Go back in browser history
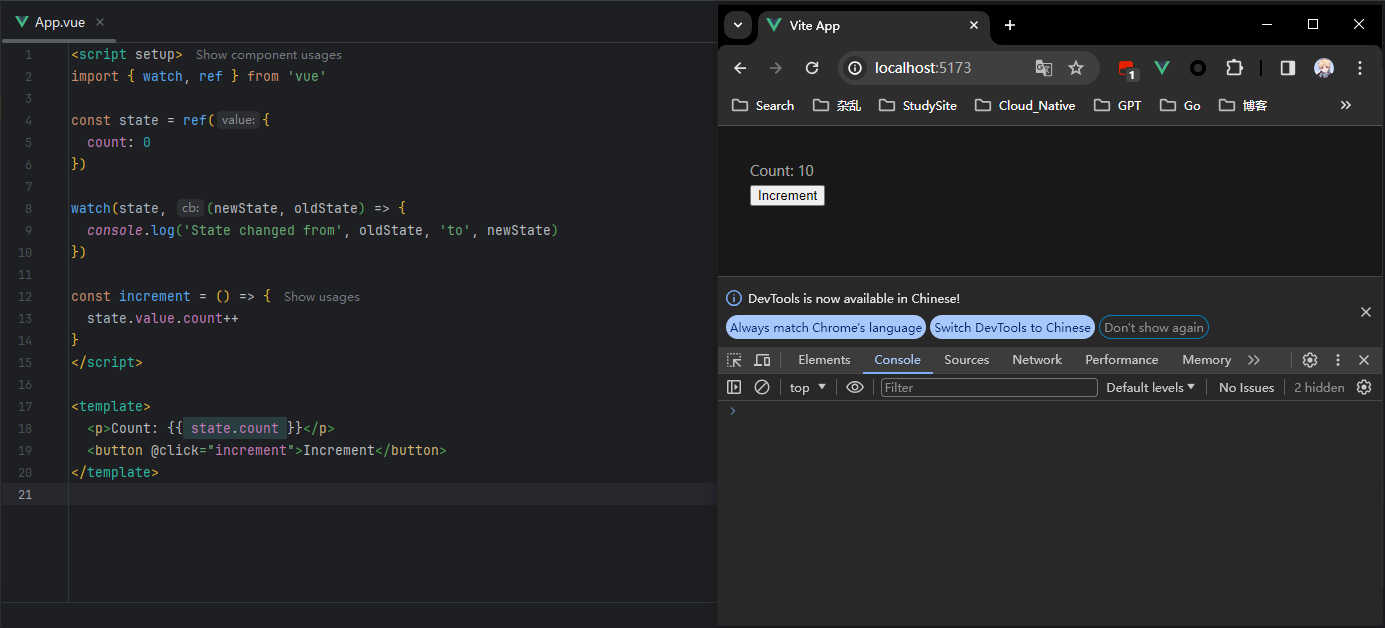The height and width of the screenshot is (628, 1385). click(x=740, y=68)
